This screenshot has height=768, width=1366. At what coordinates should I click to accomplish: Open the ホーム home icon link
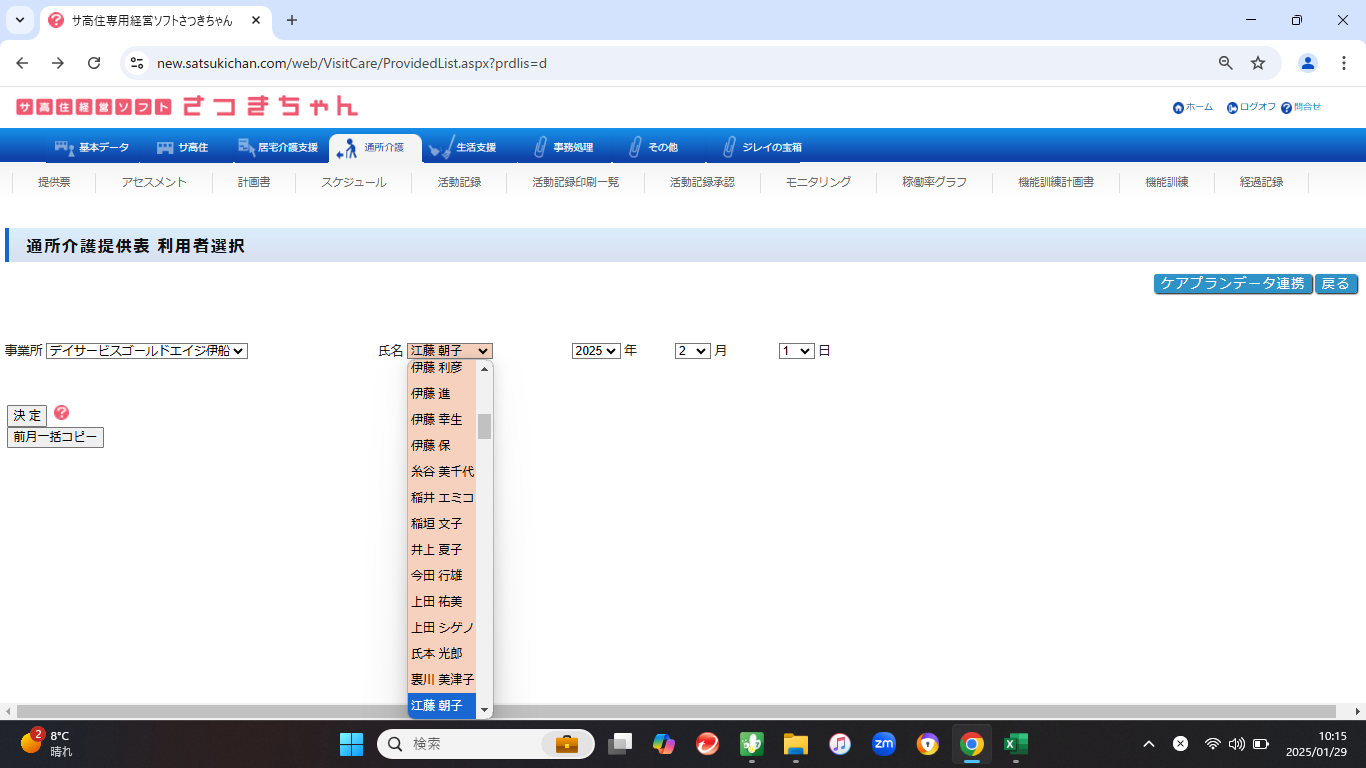(1178, 108)
